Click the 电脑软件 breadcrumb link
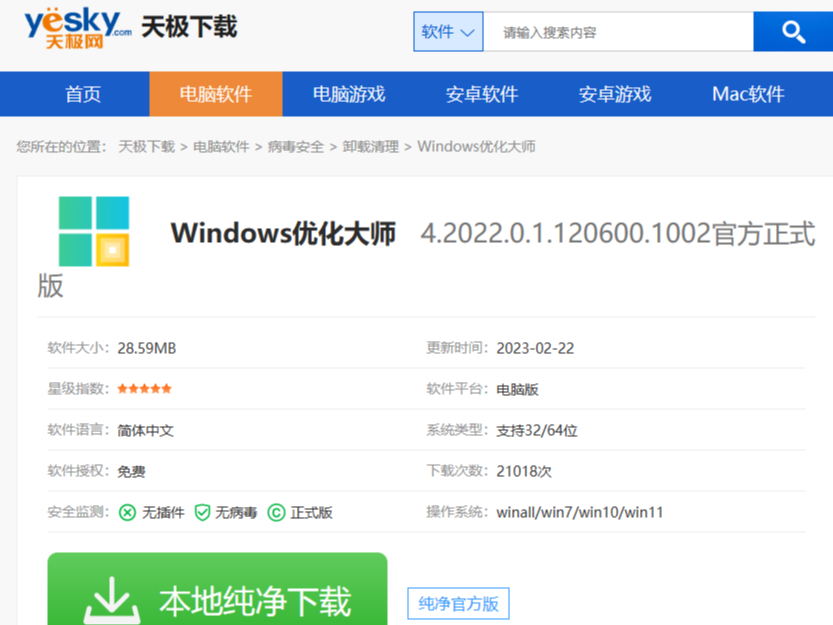 (221, 147)
